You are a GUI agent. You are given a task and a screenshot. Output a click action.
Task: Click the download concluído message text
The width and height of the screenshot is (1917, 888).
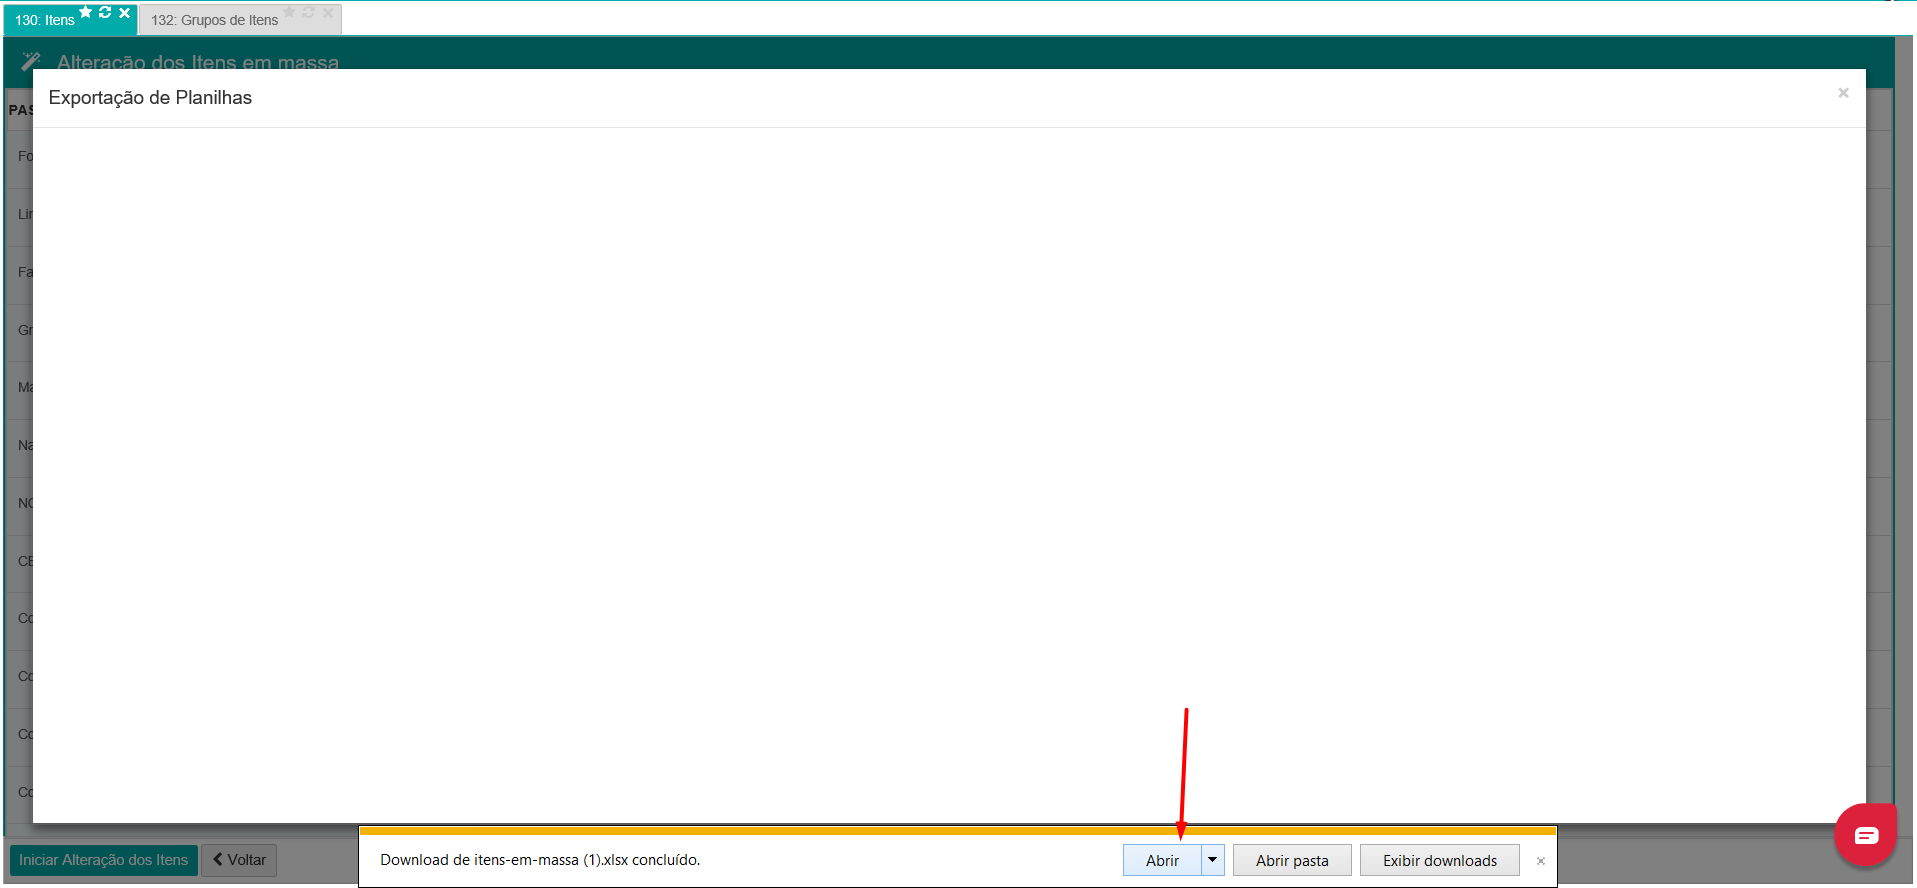click(x=540, y=860)
